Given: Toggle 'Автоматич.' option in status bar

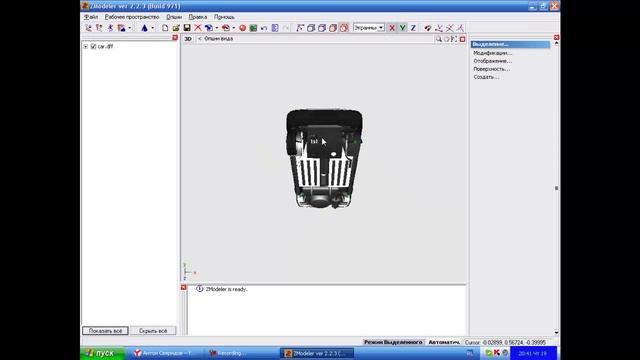Looking at the screenshot, I should 444,342.
